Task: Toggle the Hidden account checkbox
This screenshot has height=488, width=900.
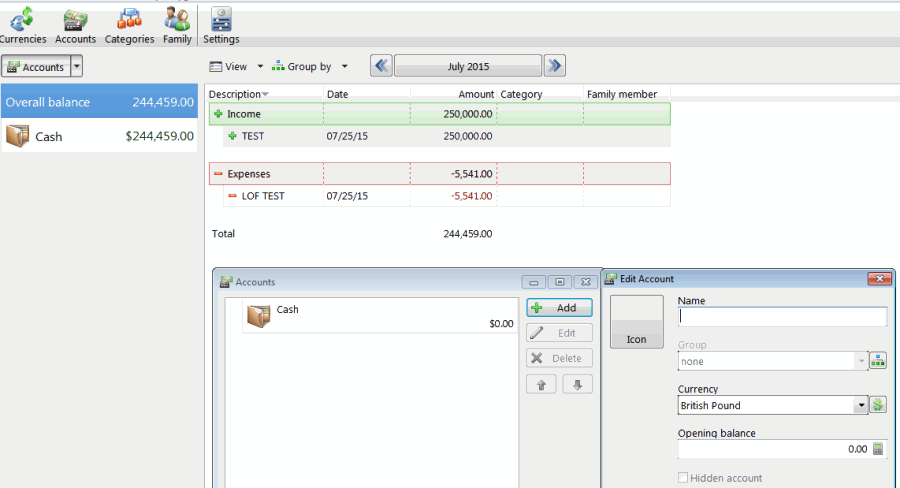Action: (683, 478)
